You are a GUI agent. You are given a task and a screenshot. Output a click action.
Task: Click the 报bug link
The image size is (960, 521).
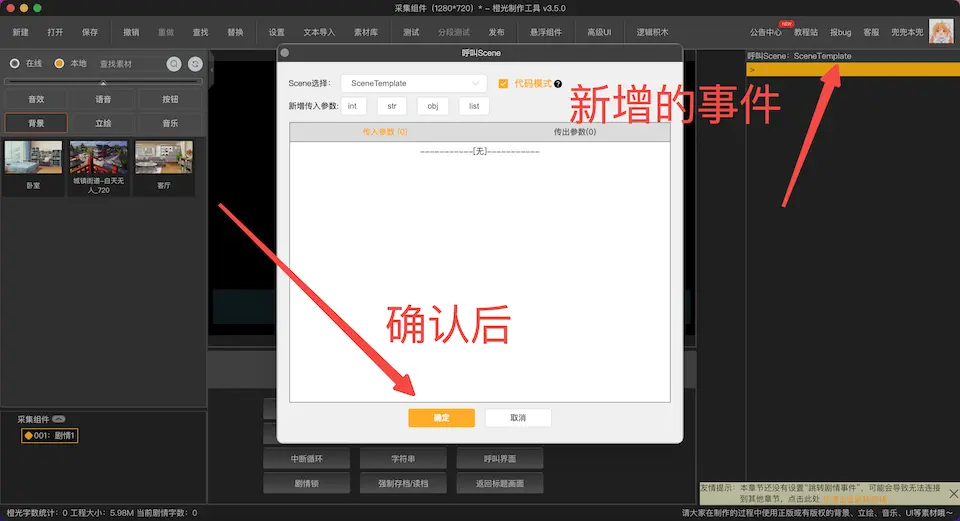coord(841,32)
